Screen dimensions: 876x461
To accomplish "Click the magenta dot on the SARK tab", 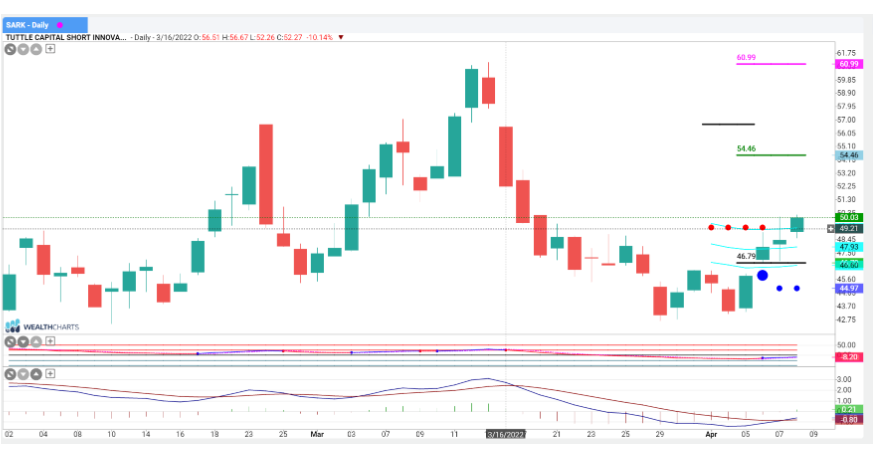I will pos(58,23).
